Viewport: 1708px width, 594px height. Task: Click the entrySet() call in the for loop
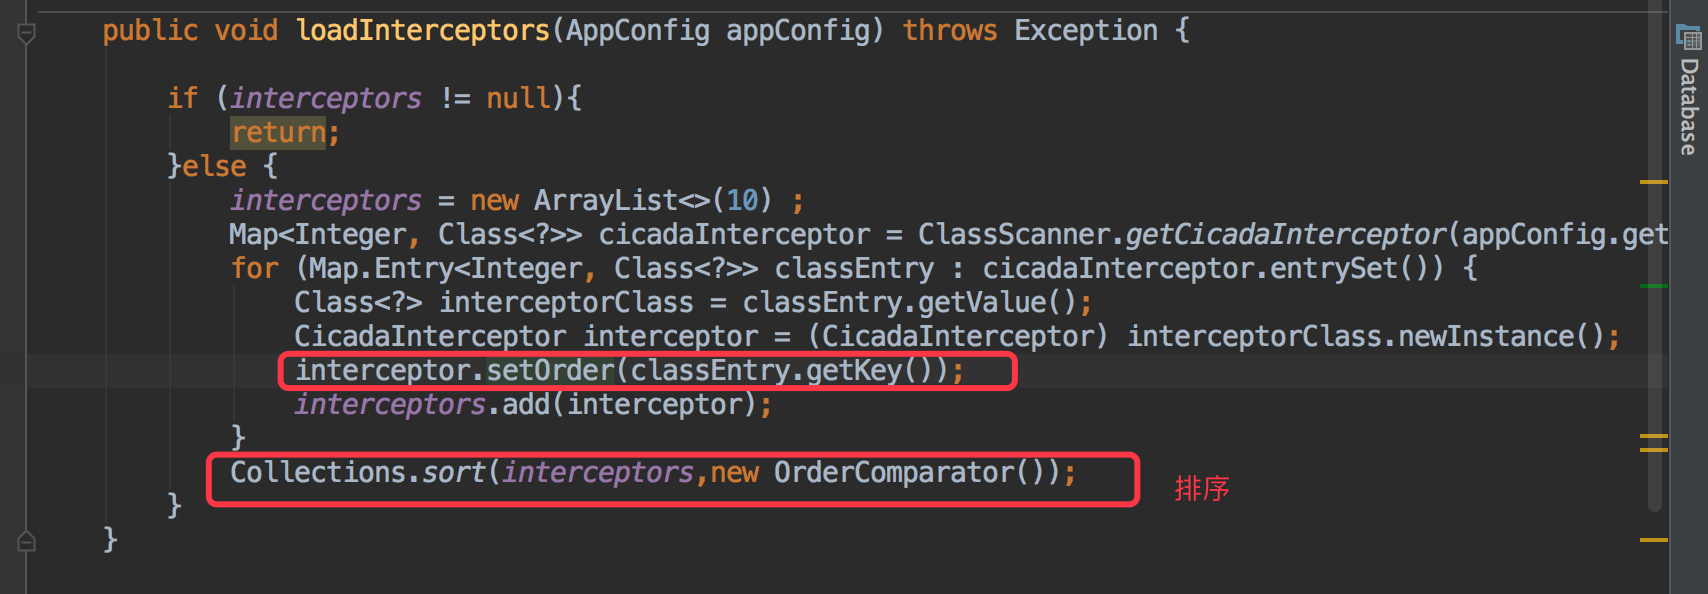coord(1350,268)
